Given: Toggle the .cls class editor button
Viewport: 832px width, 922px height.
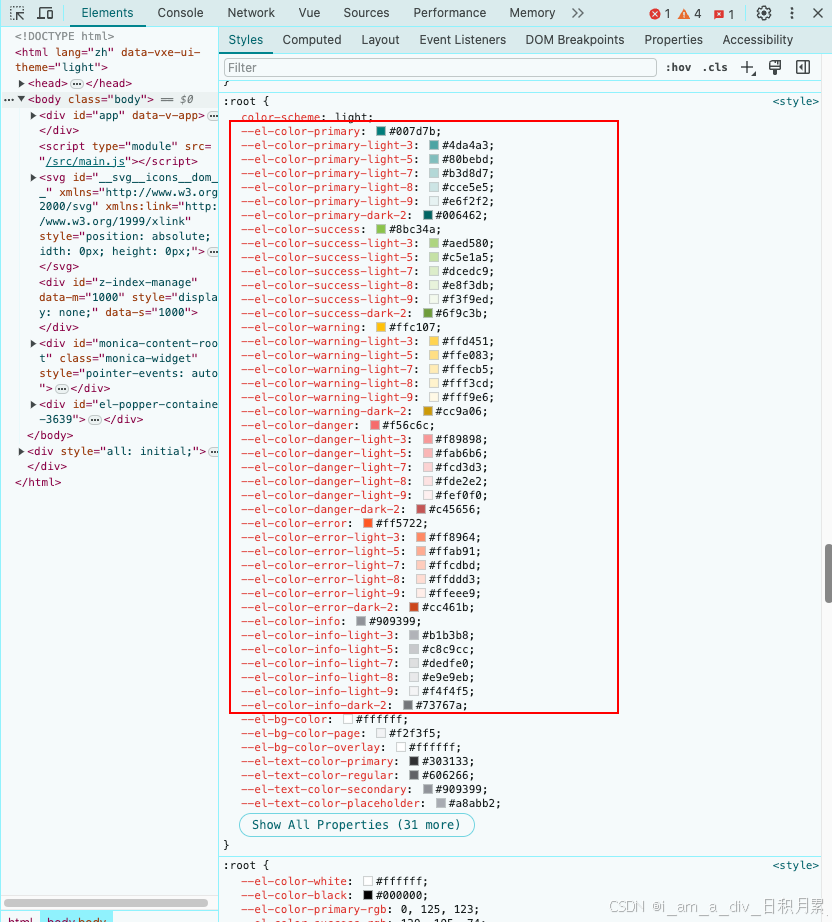Looking at the screenshot, I should click(x=715, y=68).
